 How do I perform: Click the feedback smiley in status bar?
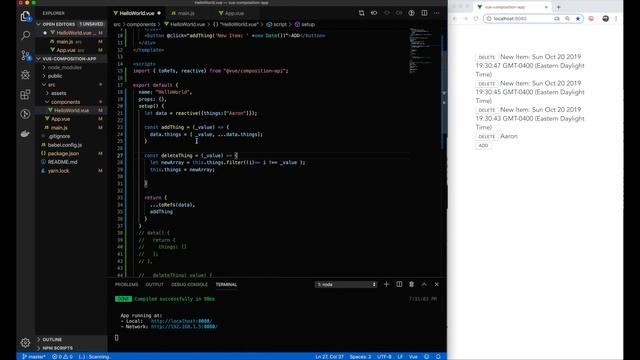coord(427,356)
